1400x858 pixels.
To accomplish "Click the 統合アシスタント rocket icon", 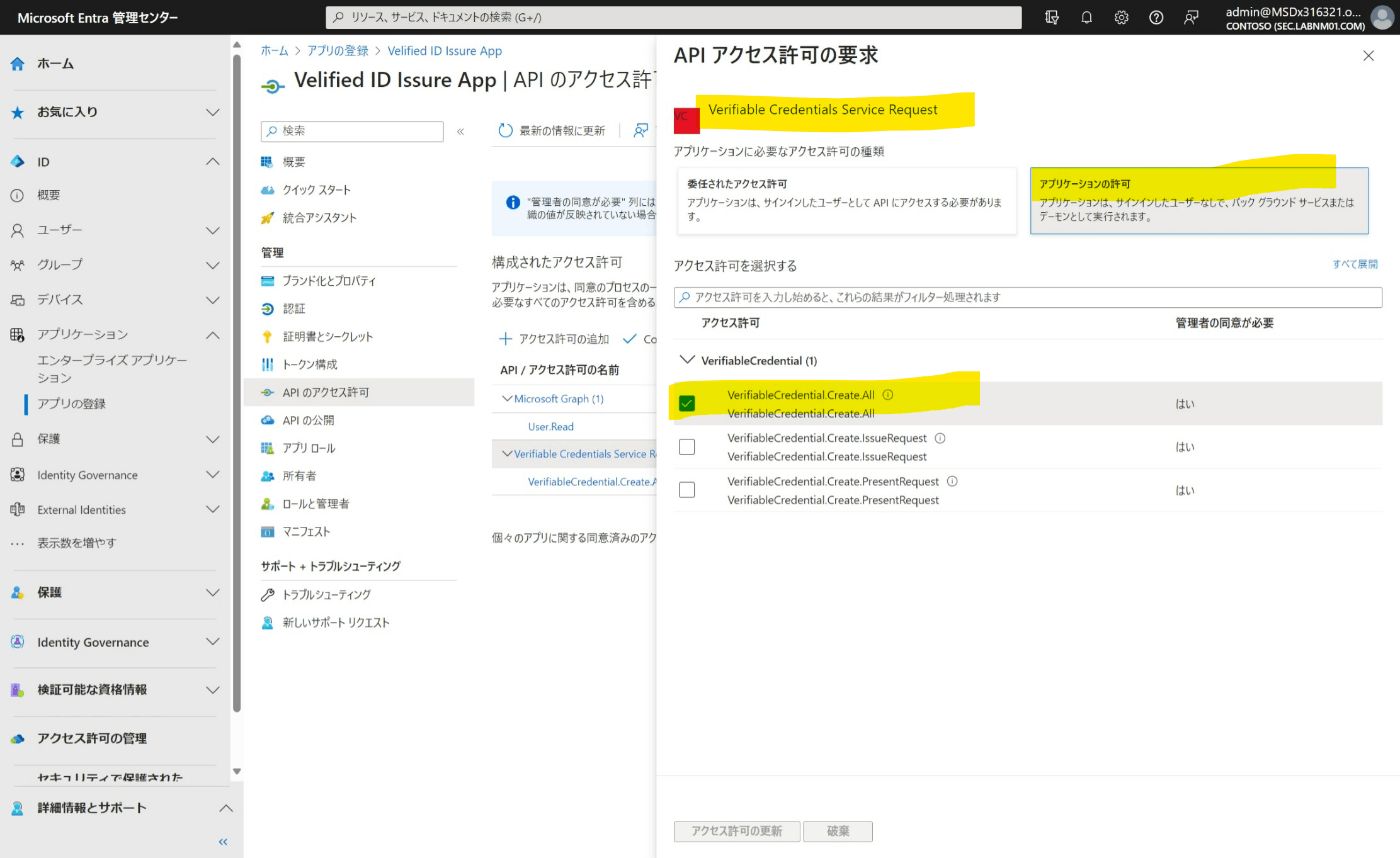I will pyautogui.click(x=267, y=218).
